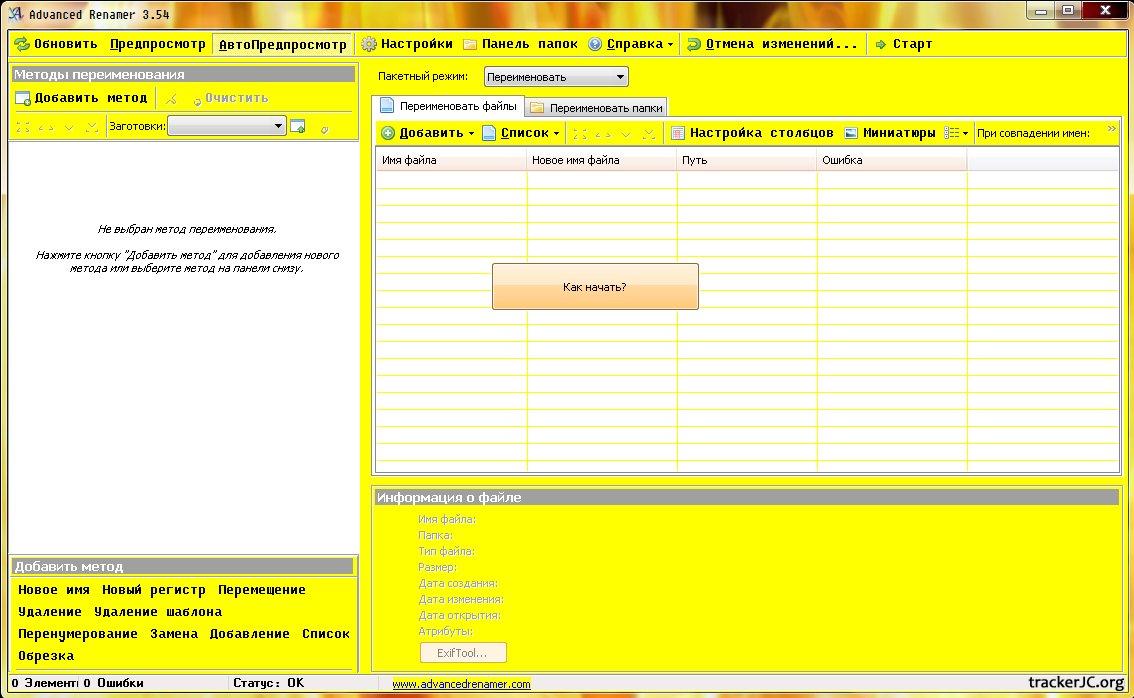The image size is (1134, 698).
Task: Click the Добавить метод icon
Action: pyautogui.click(x=23, y=98)
